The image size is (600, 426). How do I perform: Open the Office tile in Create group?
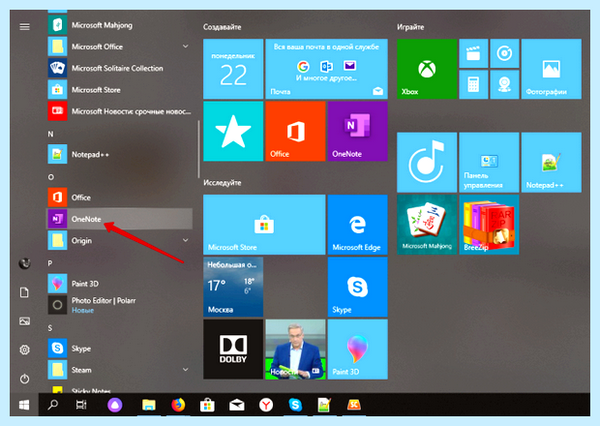point(295,131)
